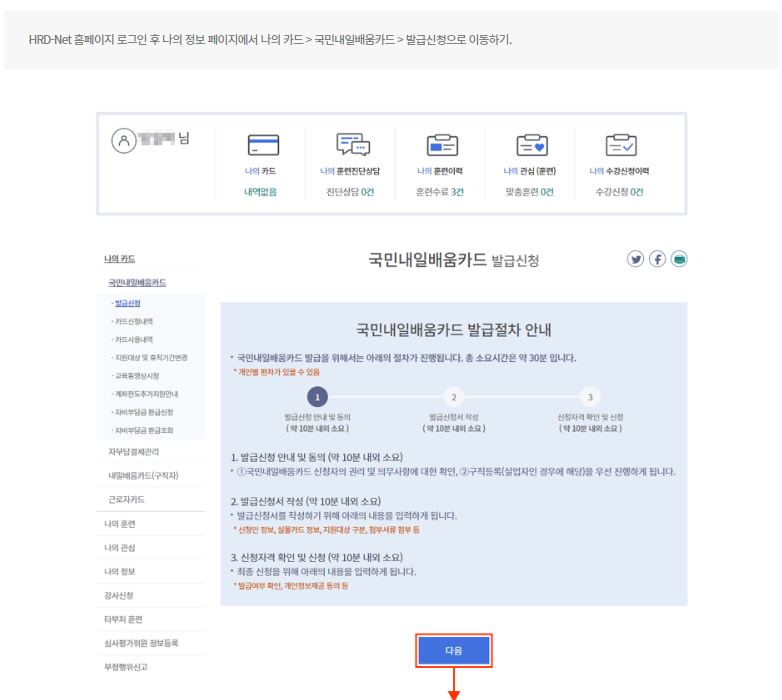Click heading 1. 발급신청 안내 및 동의
This screenshot has height=700, width=782.
tap(317, 457)
